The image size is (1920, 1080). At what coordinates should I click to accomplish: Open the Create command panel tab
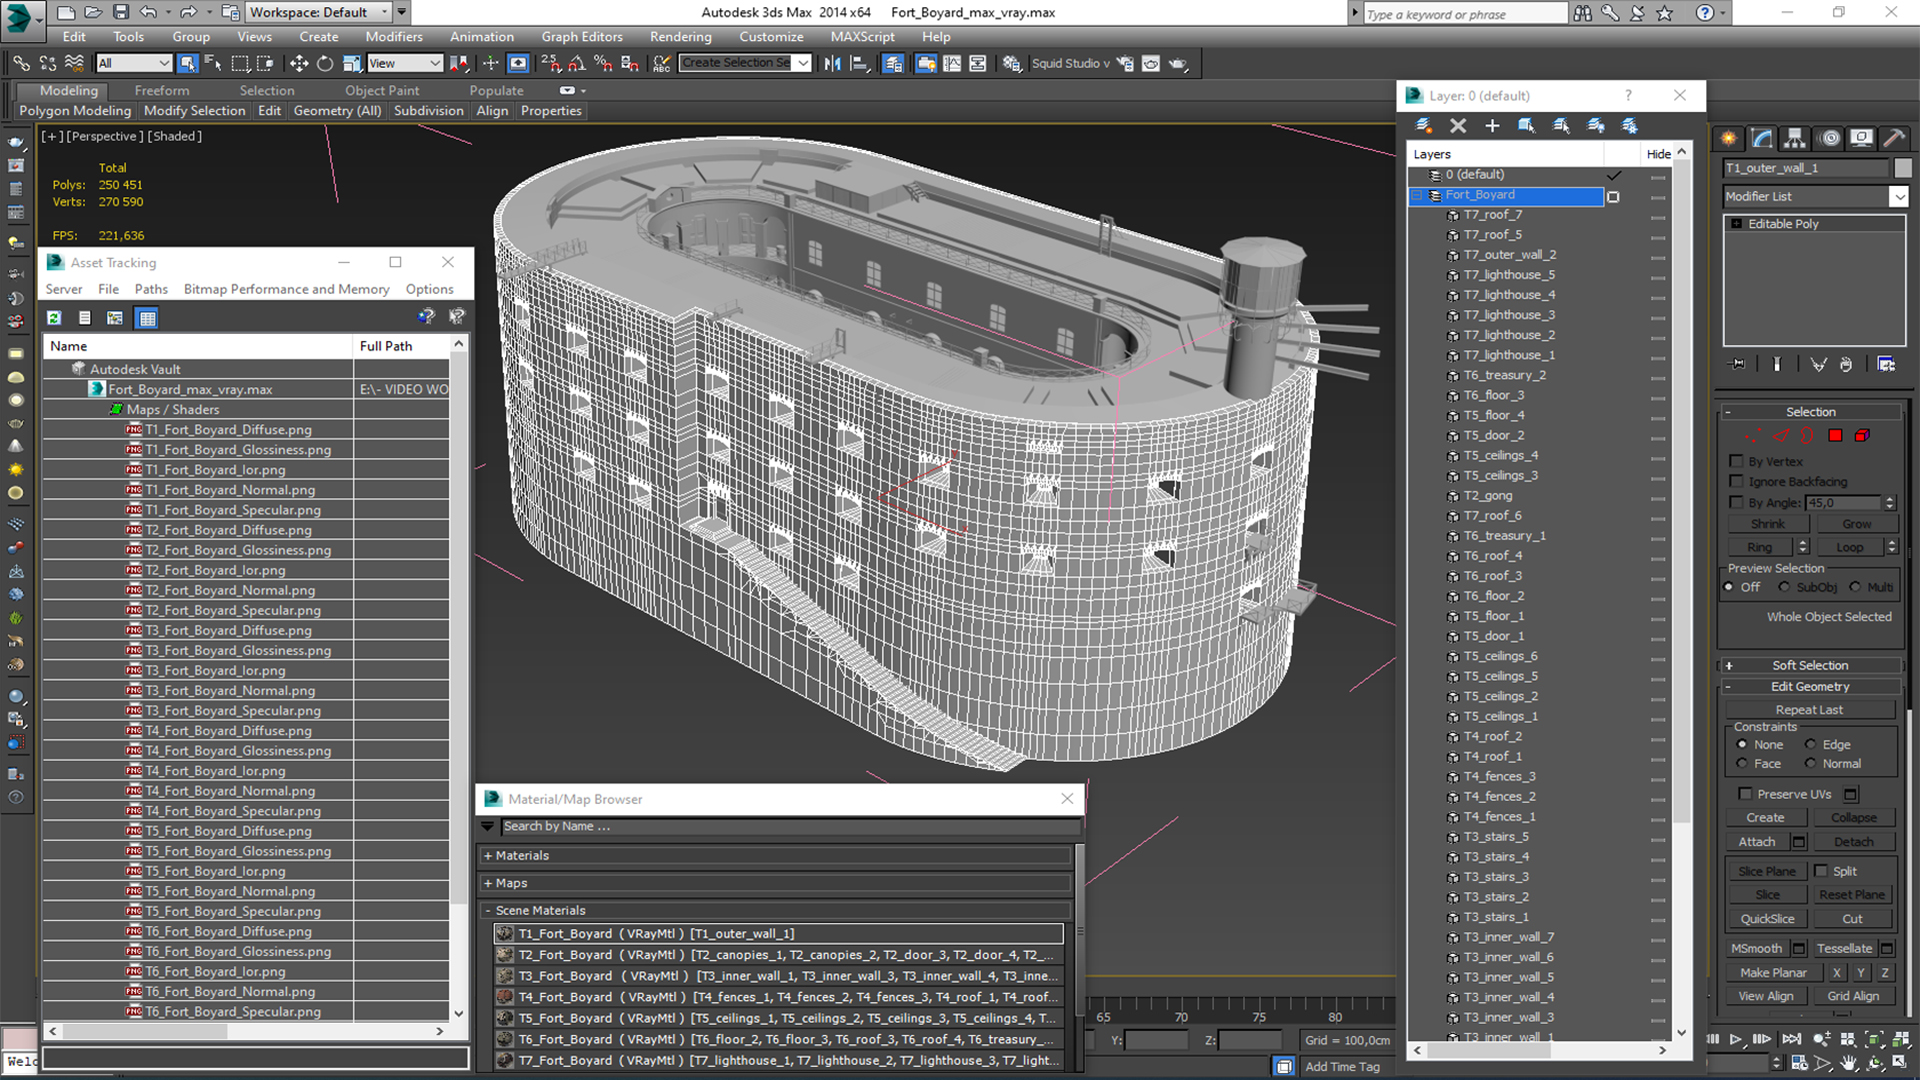(1728, 138)
